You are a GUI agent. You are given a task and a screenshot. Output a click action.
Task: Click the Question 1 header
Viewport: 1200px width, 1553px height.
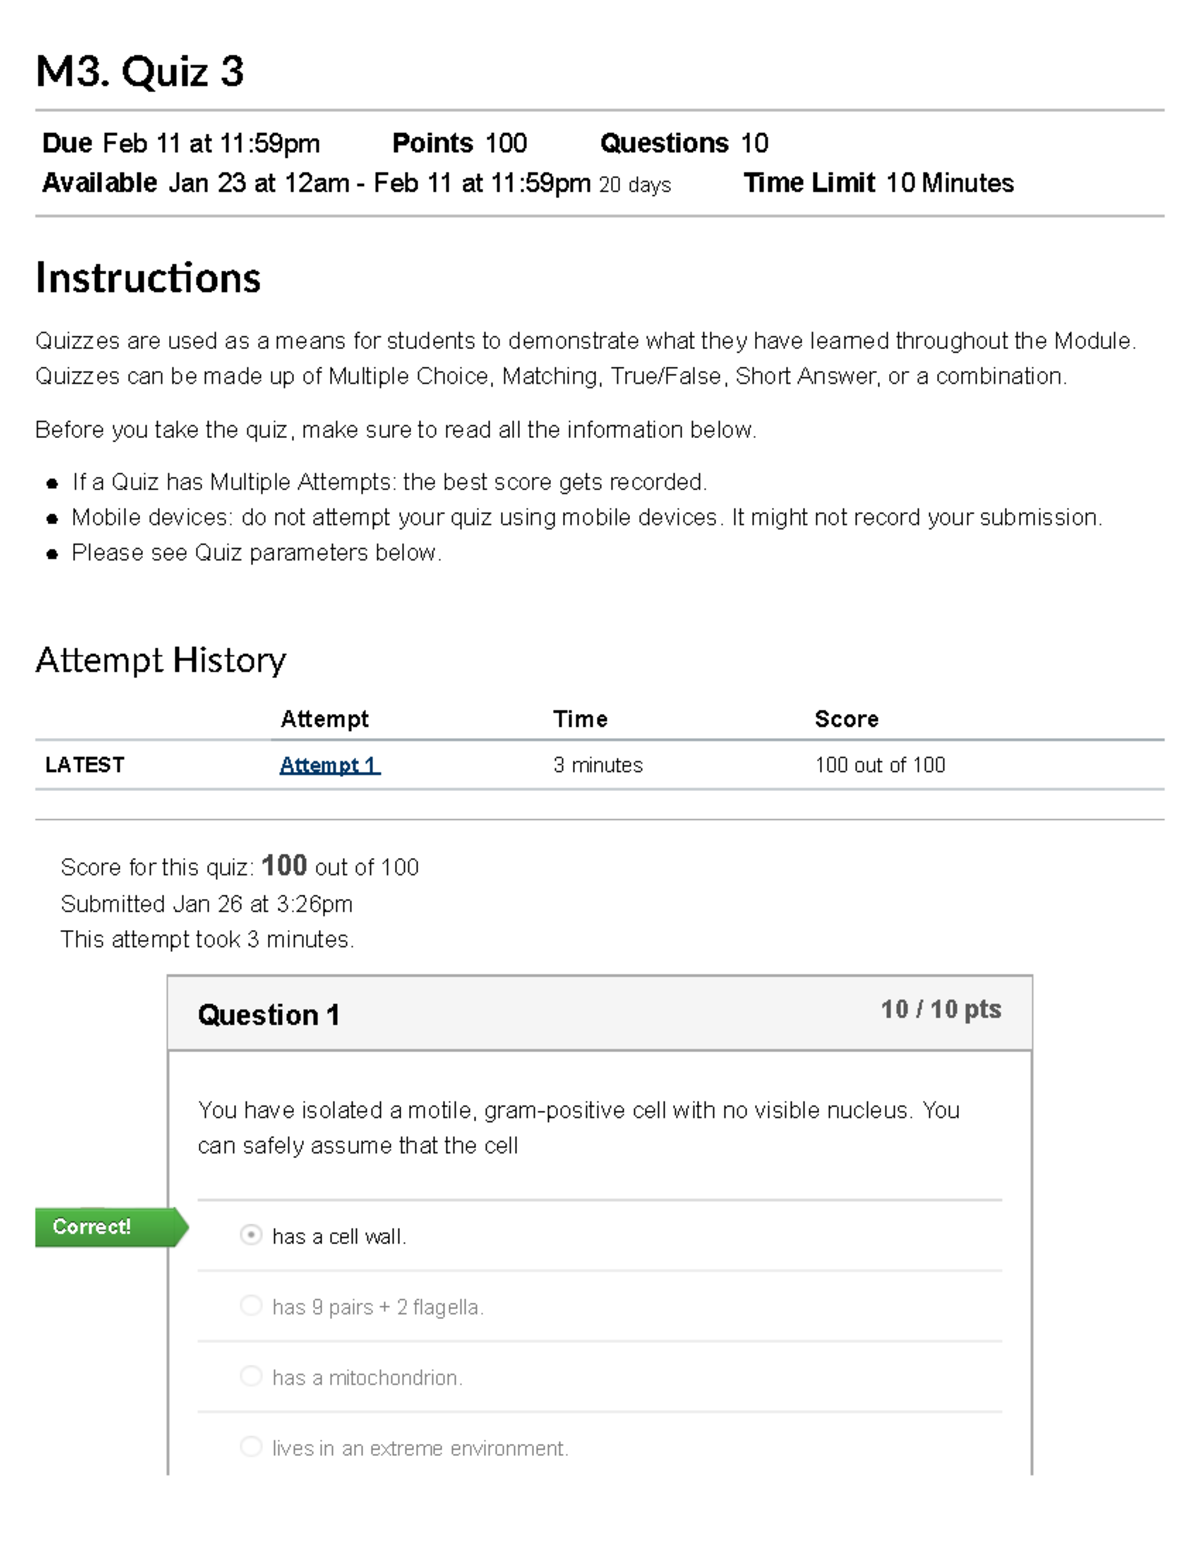[x=269, y=1015]
